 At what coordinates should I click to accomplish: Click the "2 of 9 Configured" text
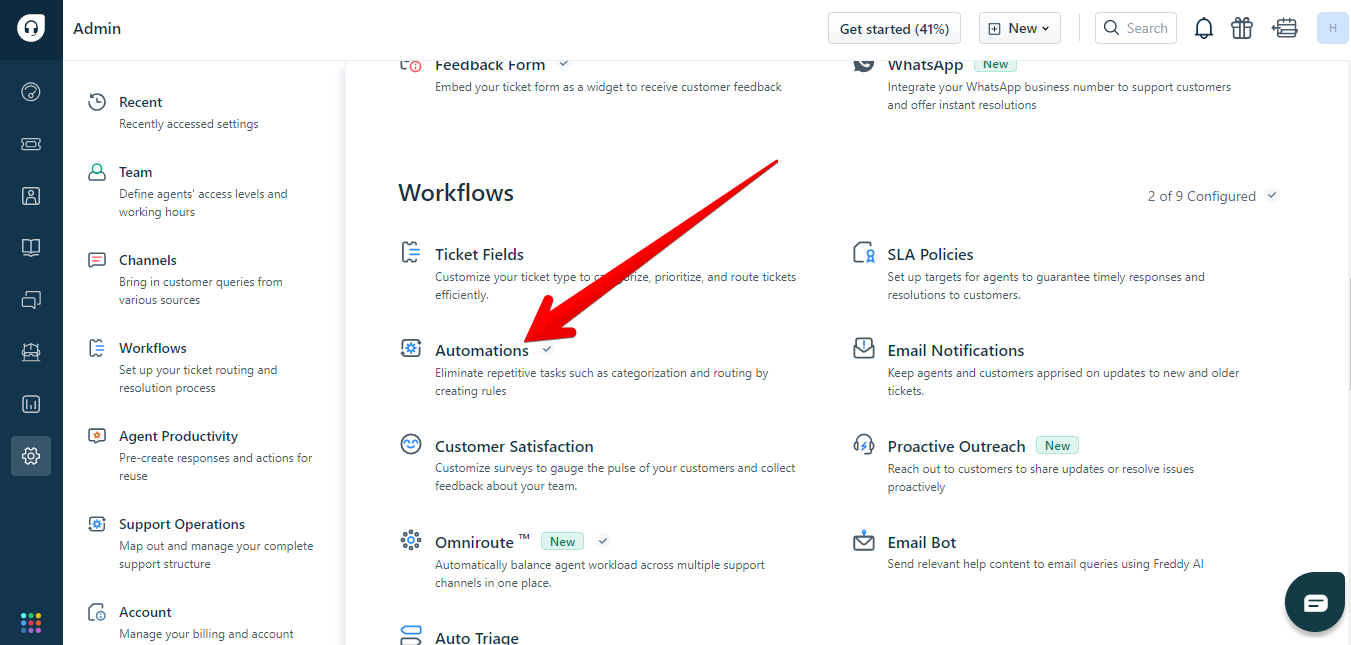1202,196
